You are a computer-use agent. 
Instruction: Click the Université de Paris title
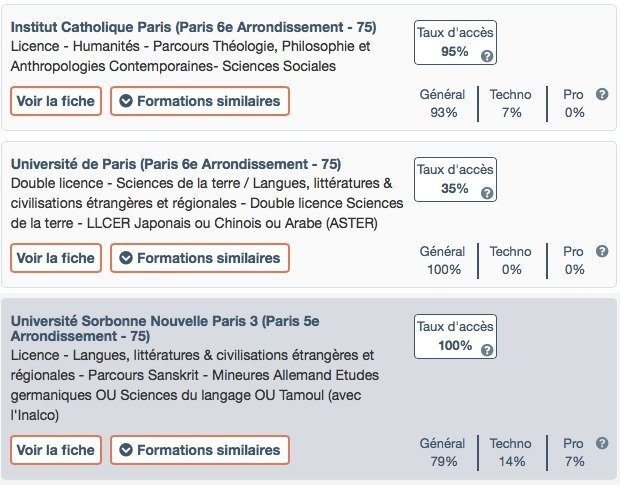pos(176,164)
